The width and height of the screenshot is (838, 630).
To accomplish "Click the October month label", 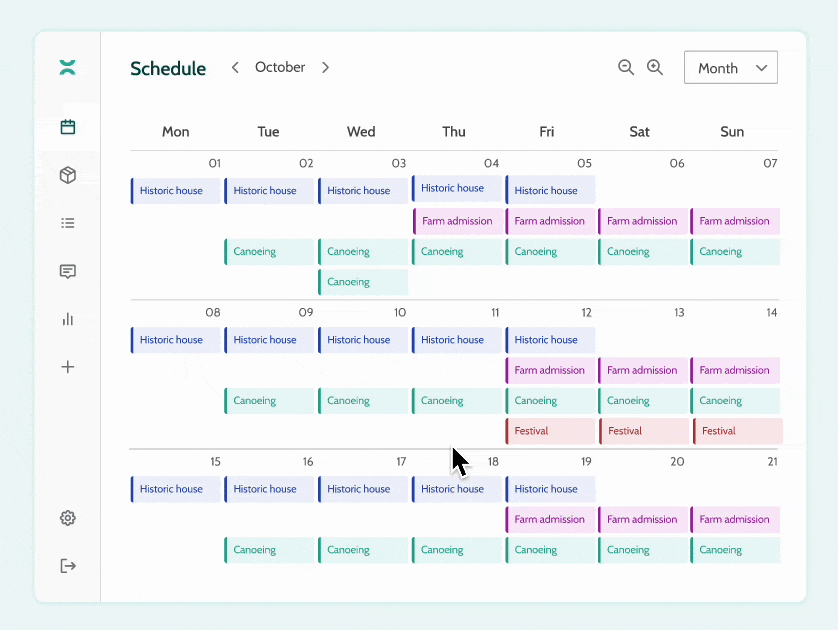I will coord(280,67).
